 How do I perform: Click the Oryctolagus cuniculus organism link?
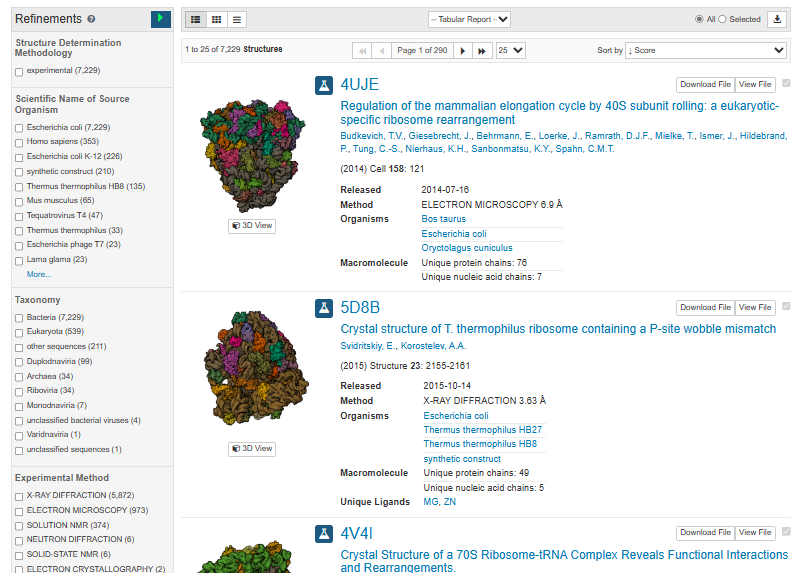pos(467,248)
